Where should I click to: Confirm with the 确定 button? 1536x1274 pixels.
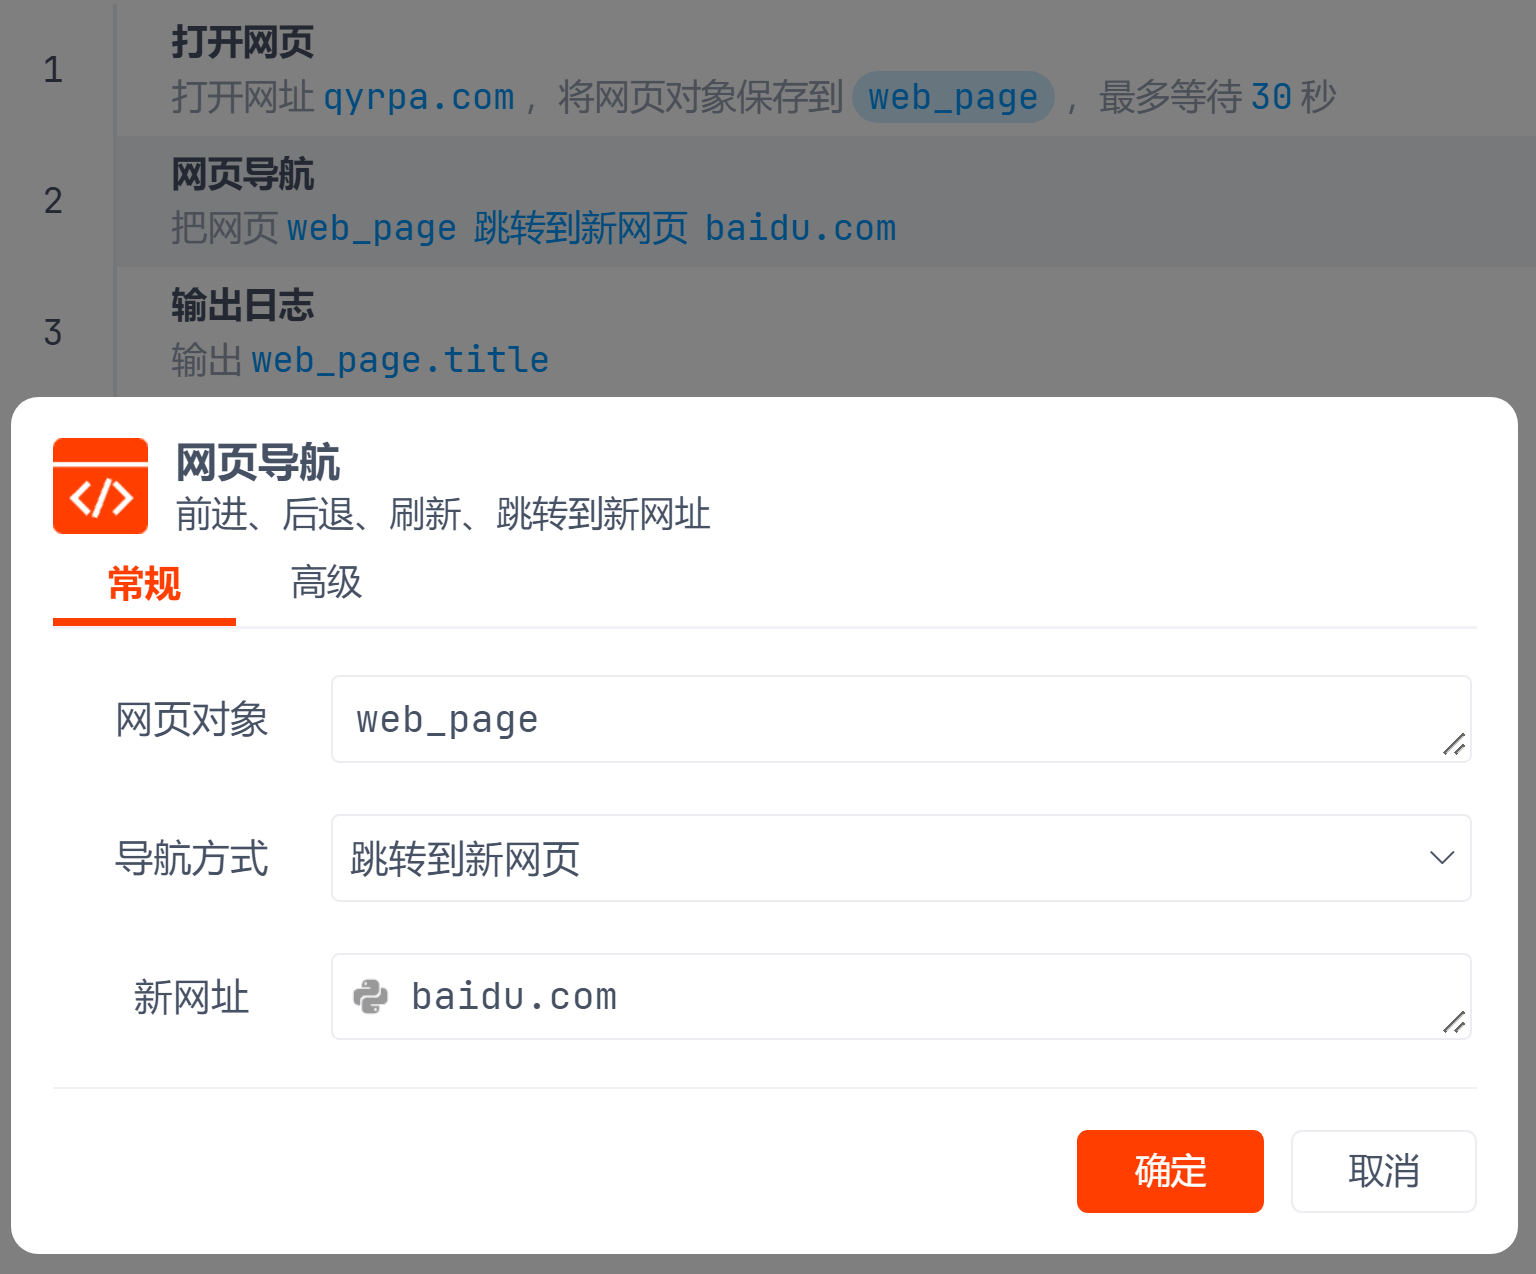[x=1169, y=1171]
